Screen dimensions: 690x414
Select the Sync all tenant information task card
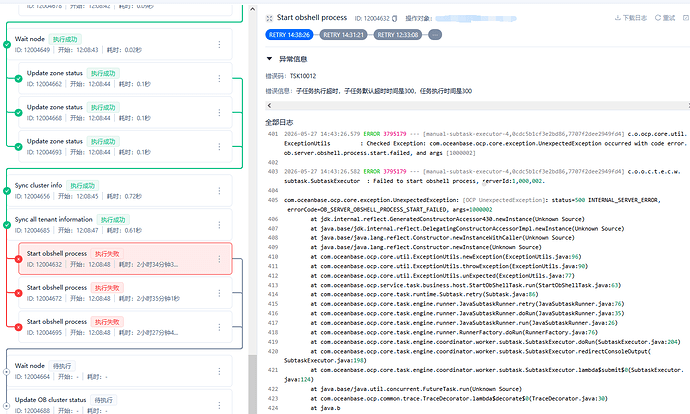pyautogui.click(x=121, y=225)
